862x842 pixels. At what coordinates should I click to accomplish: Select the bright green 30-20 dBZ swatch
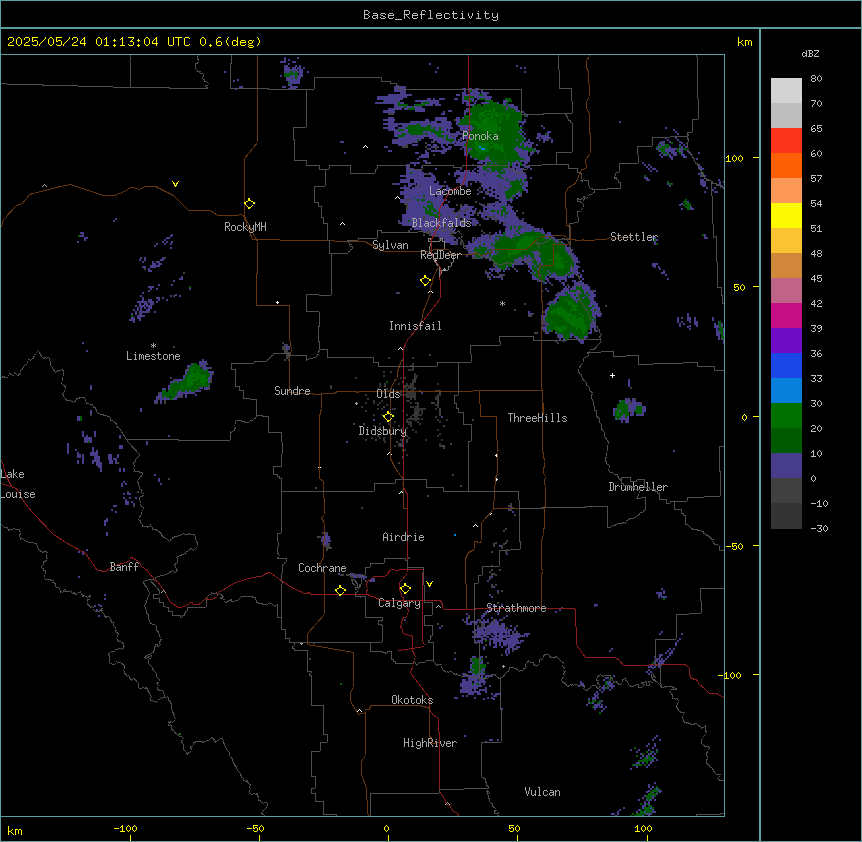(x=786, y=416)
